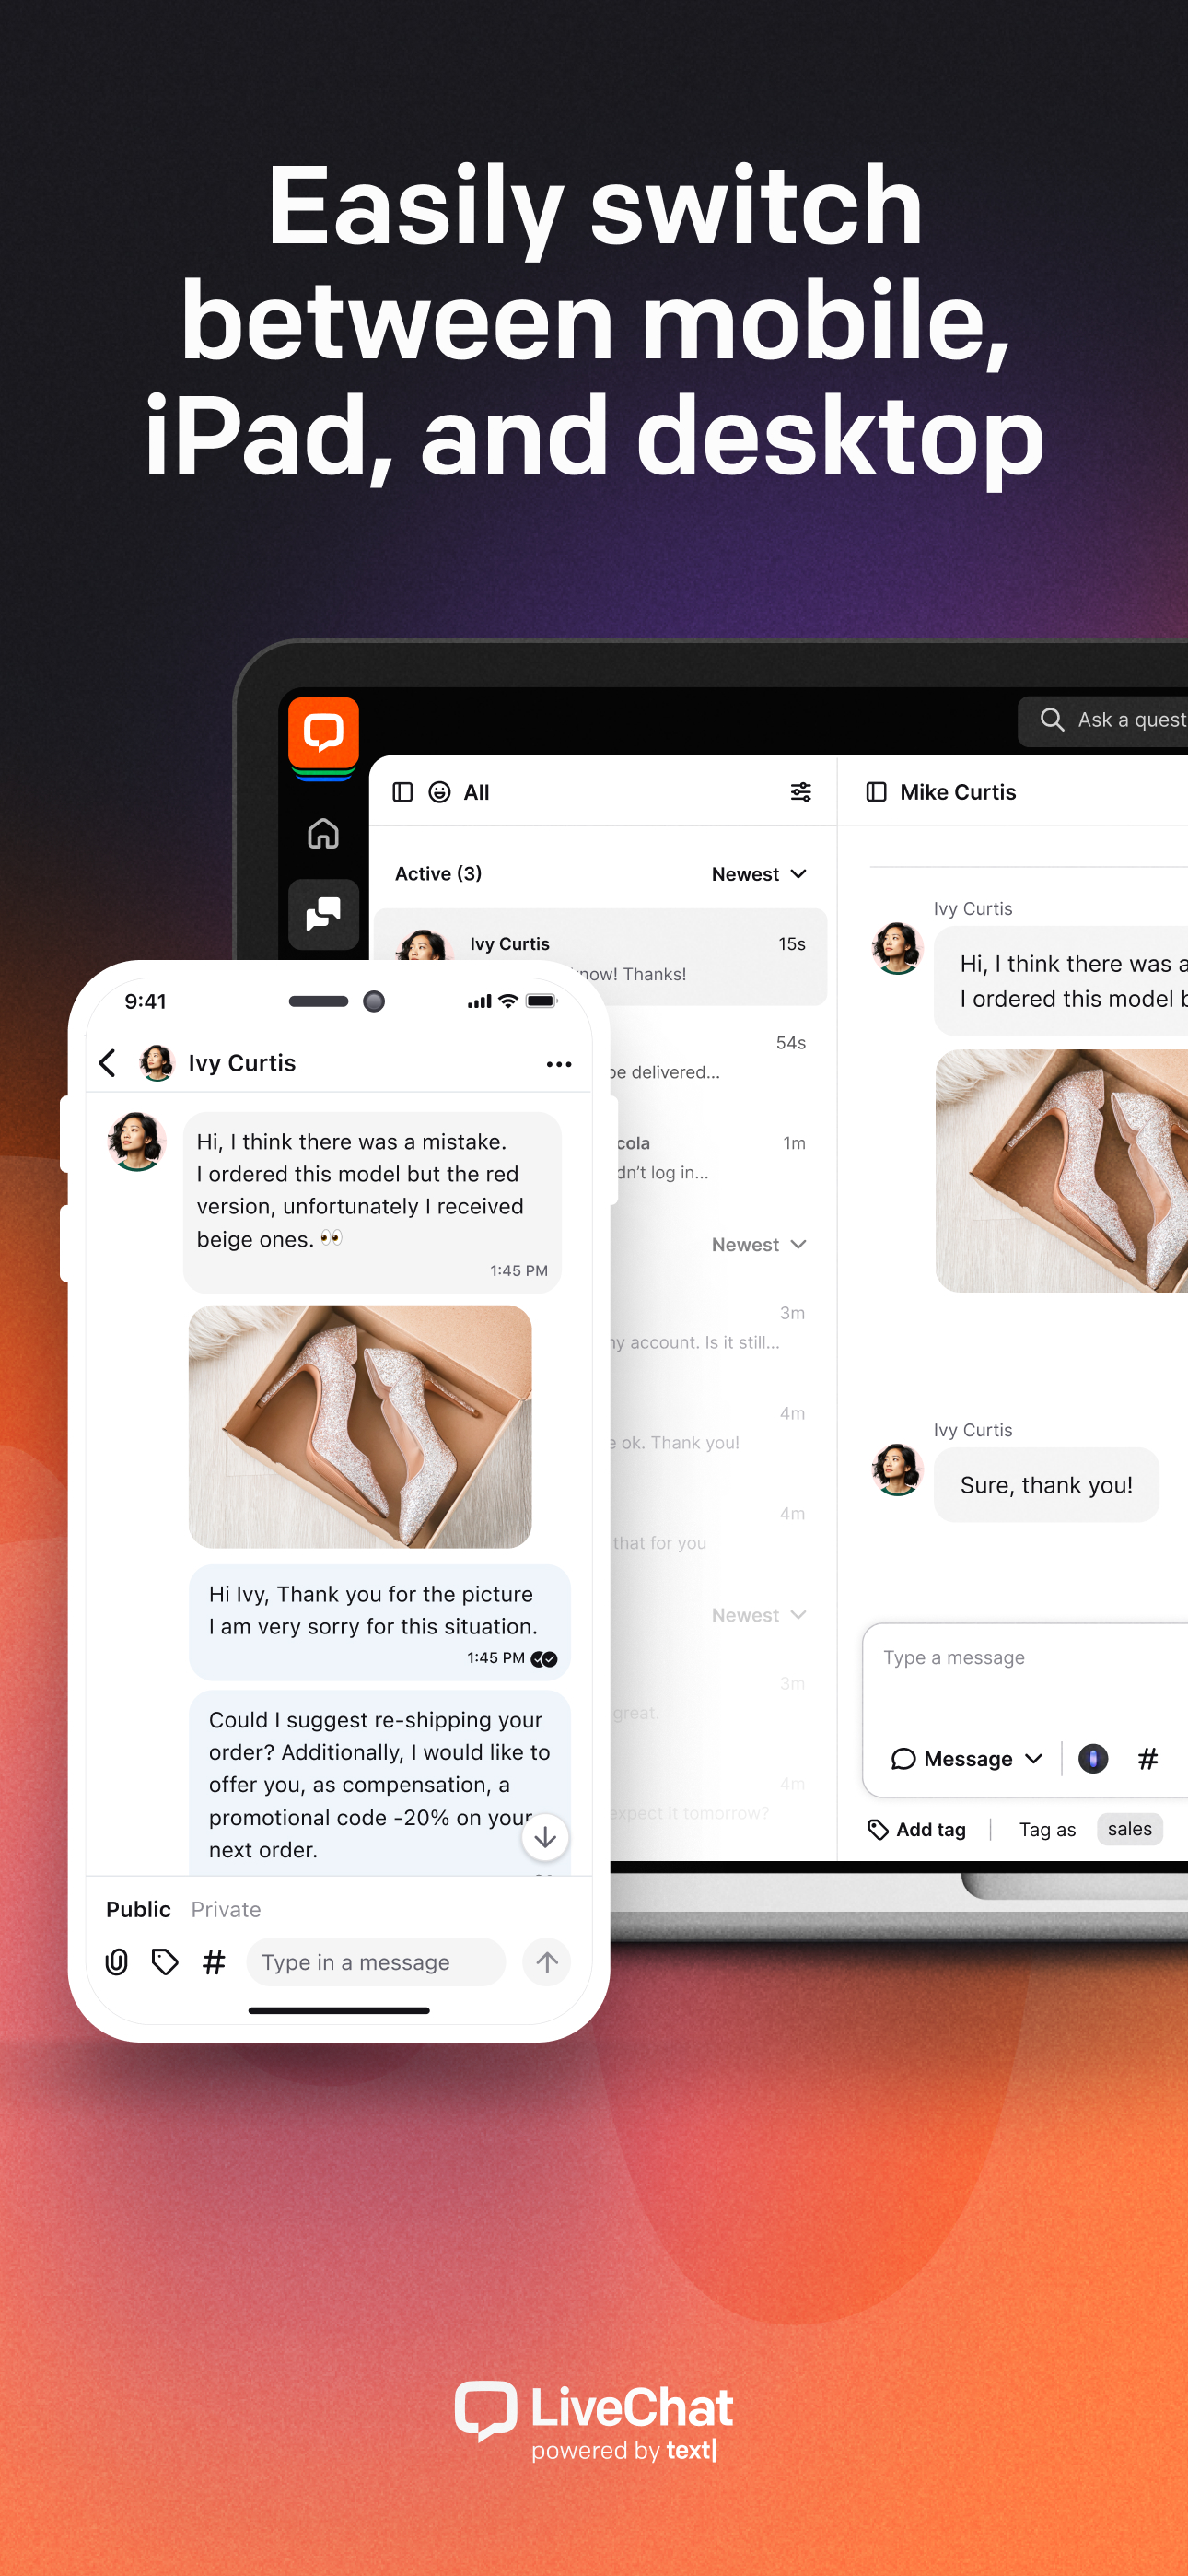Tap Ivy's 'I think there was a mistake' message on phone
This screenshot has width=1188, height=2576.
(x=372, y=1202)
